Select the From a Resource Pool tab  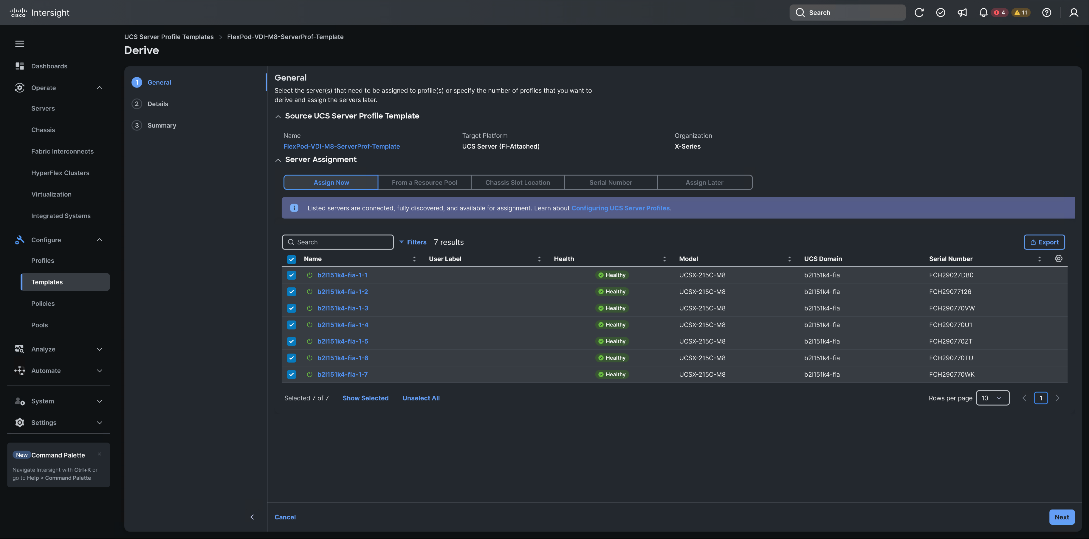pos(424,183)
